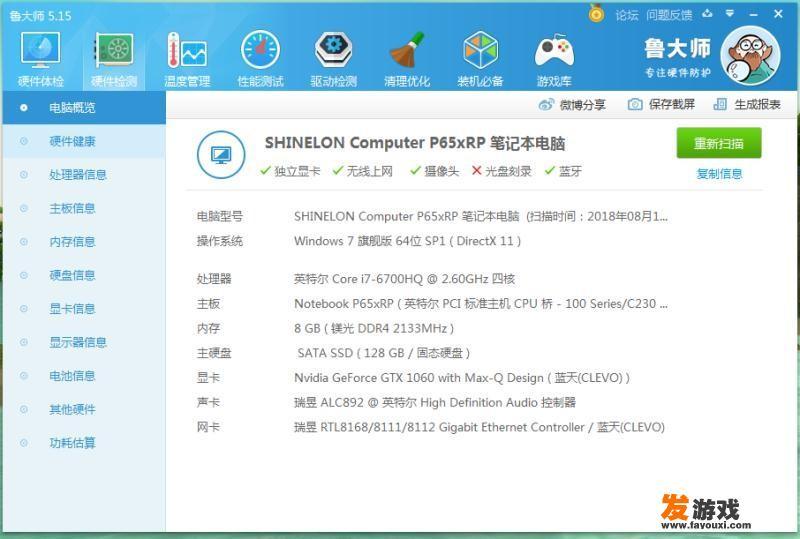Screen dimensions: 800x539
Task: Open 温度管理 temperature management icon
Action: click(187, 59)
